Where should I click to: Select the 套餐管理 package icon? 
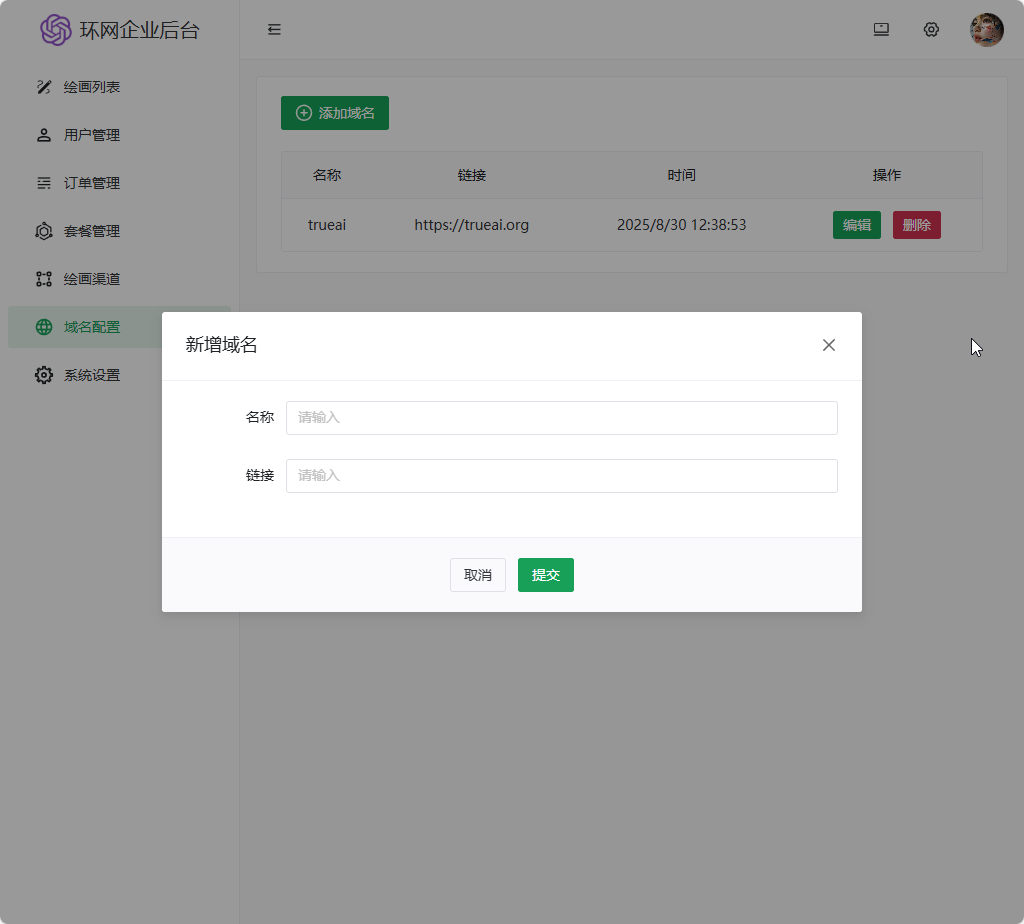coord(43,231)
